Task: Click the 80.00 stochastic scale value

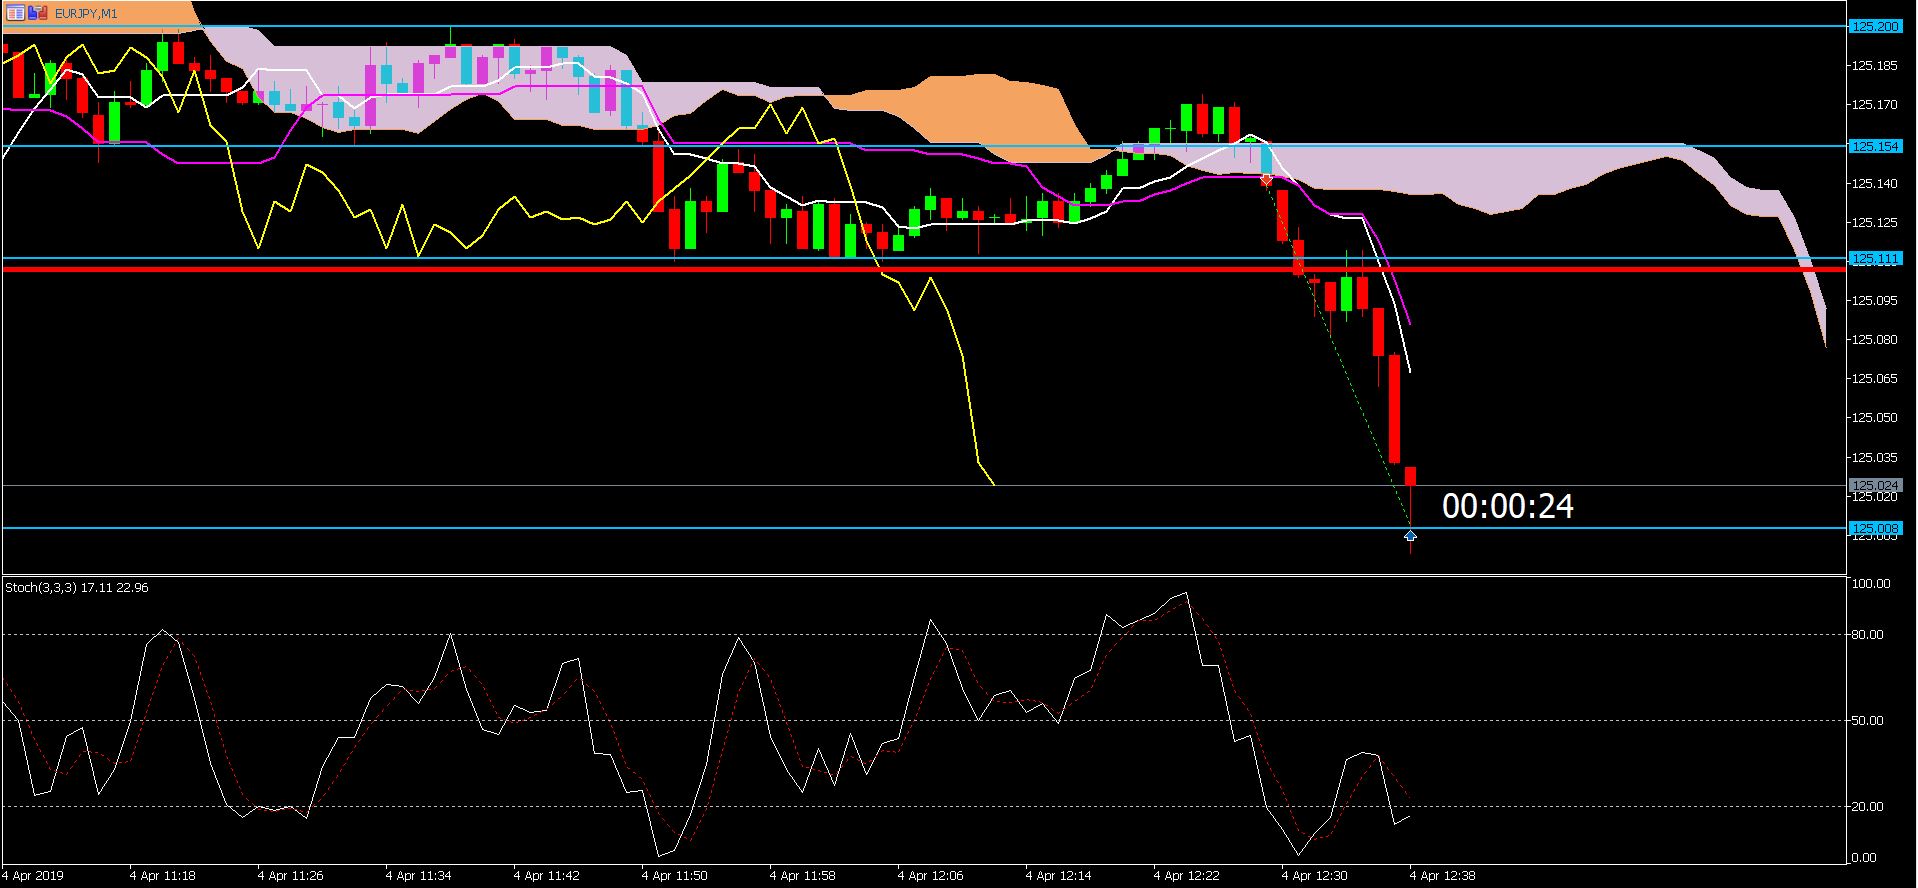Action: (x=1868, y=634)
